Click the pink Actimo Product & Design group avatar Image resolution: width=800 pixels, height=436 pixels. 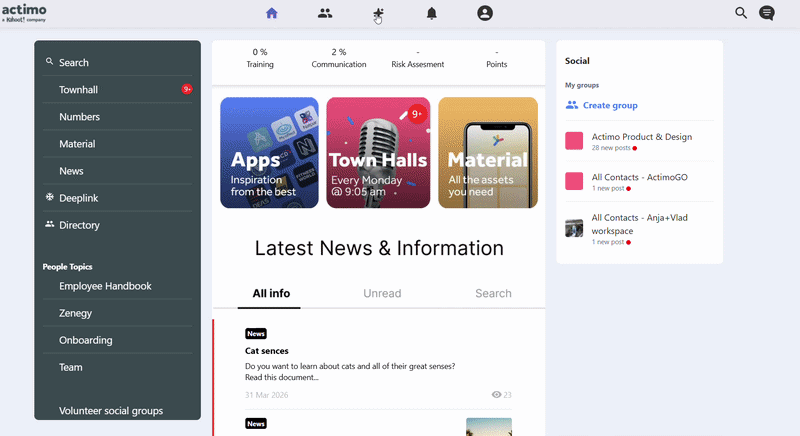(574, 141)
